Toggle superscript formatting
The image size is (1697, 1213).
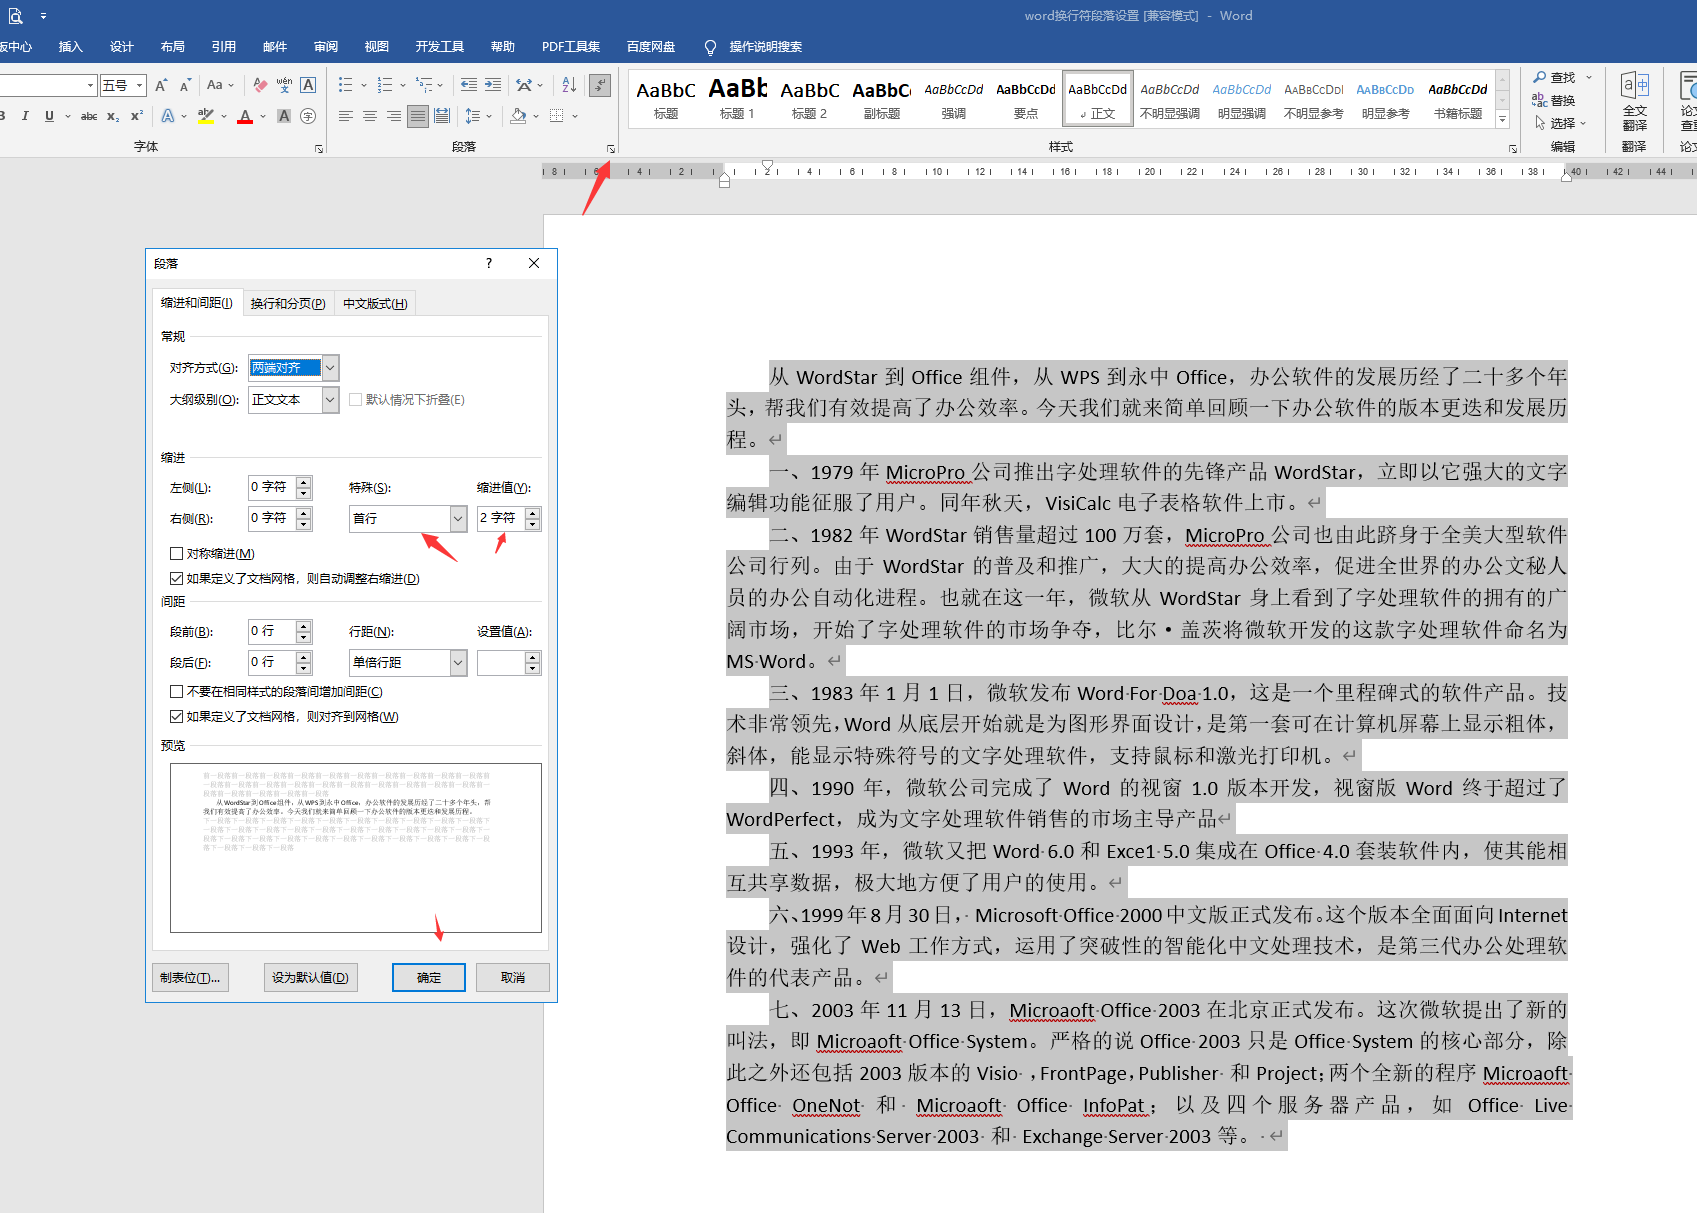(x=137, y=116)
